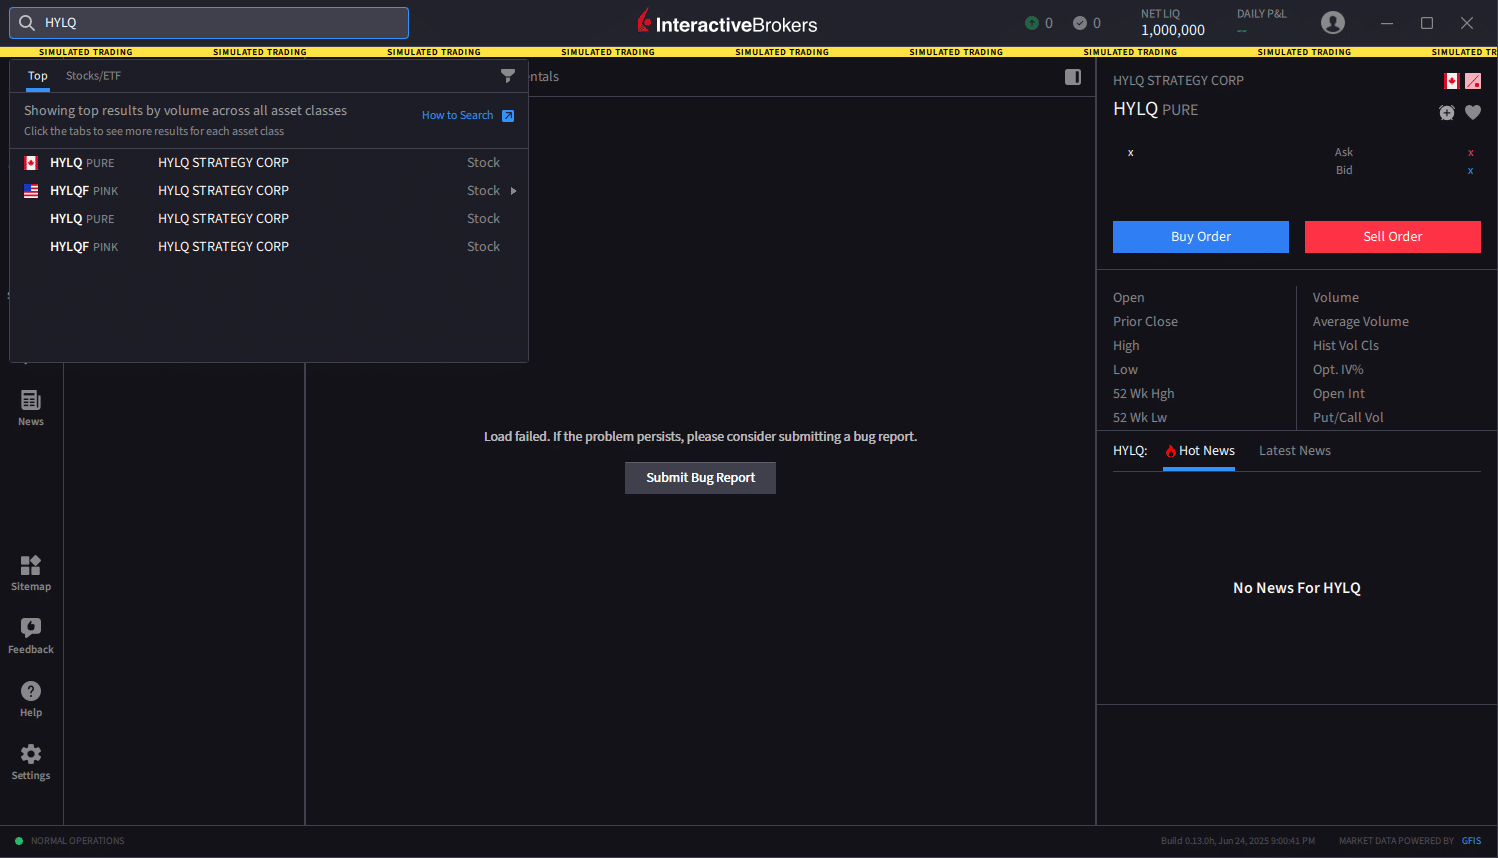Switch to the Stocks/ETF search tab
This screenshot has width=1498, height=858.
point(93,76)
